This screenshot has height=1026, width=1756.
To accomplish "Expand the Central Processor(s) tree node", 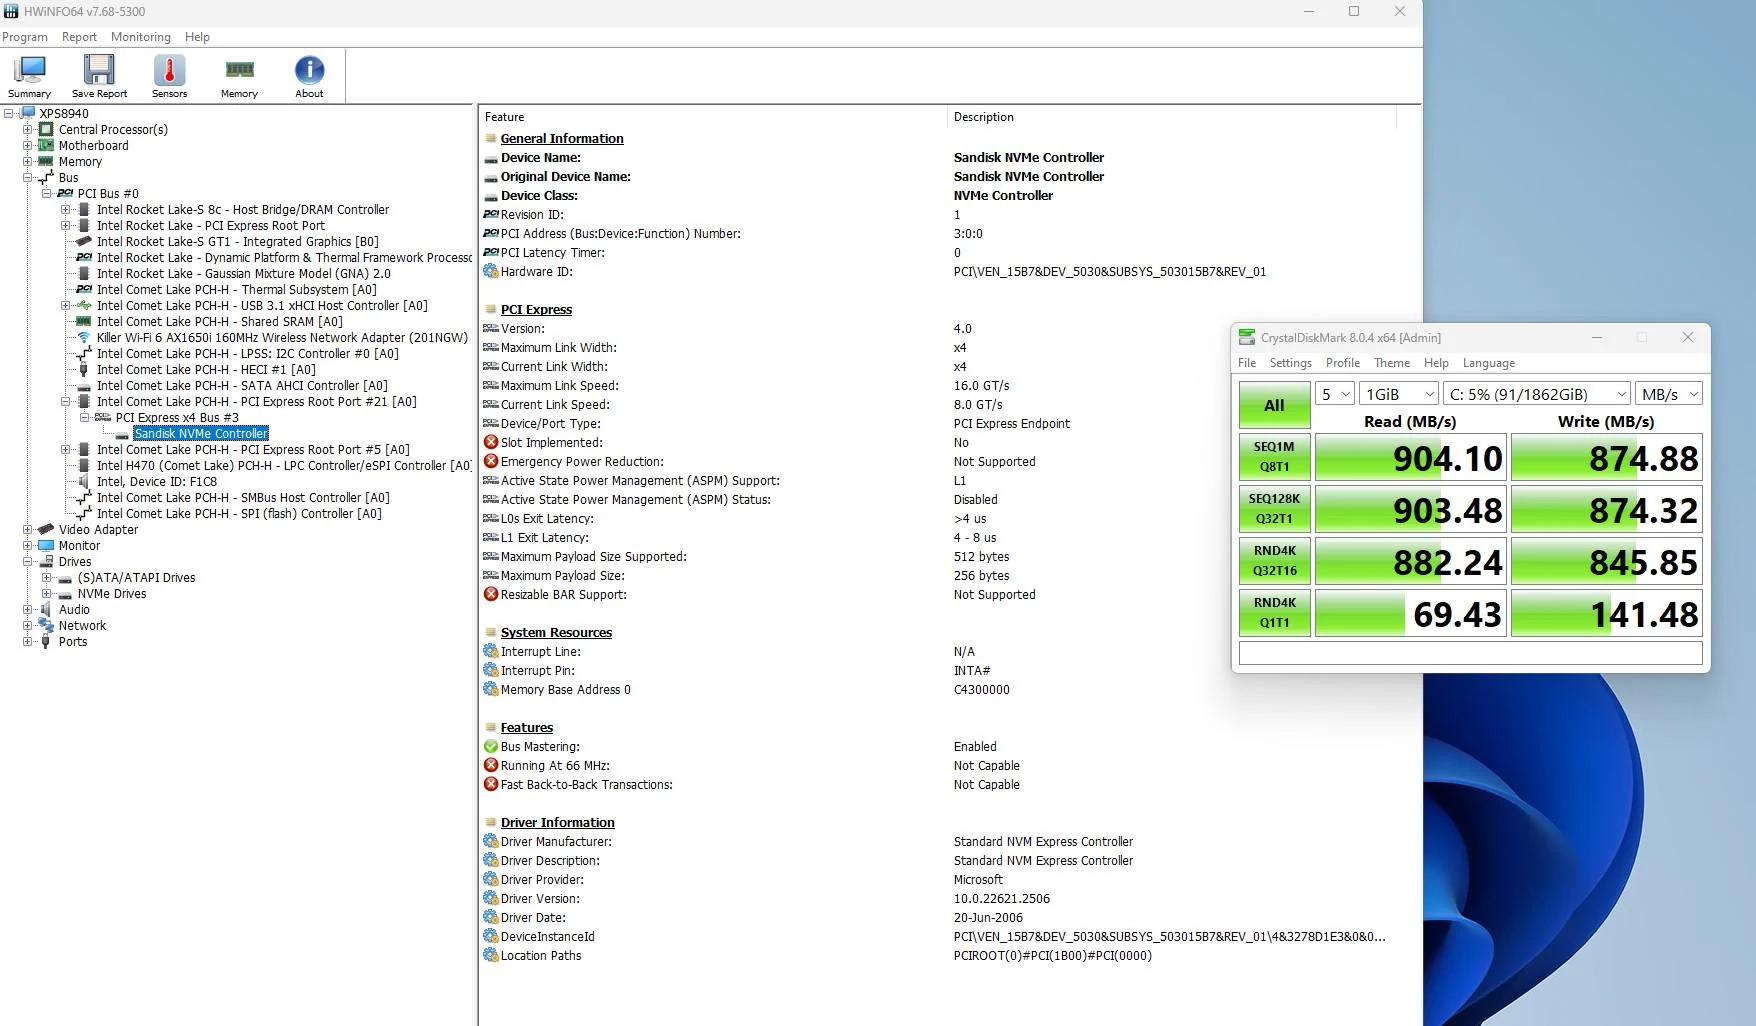I will point(28,130).
